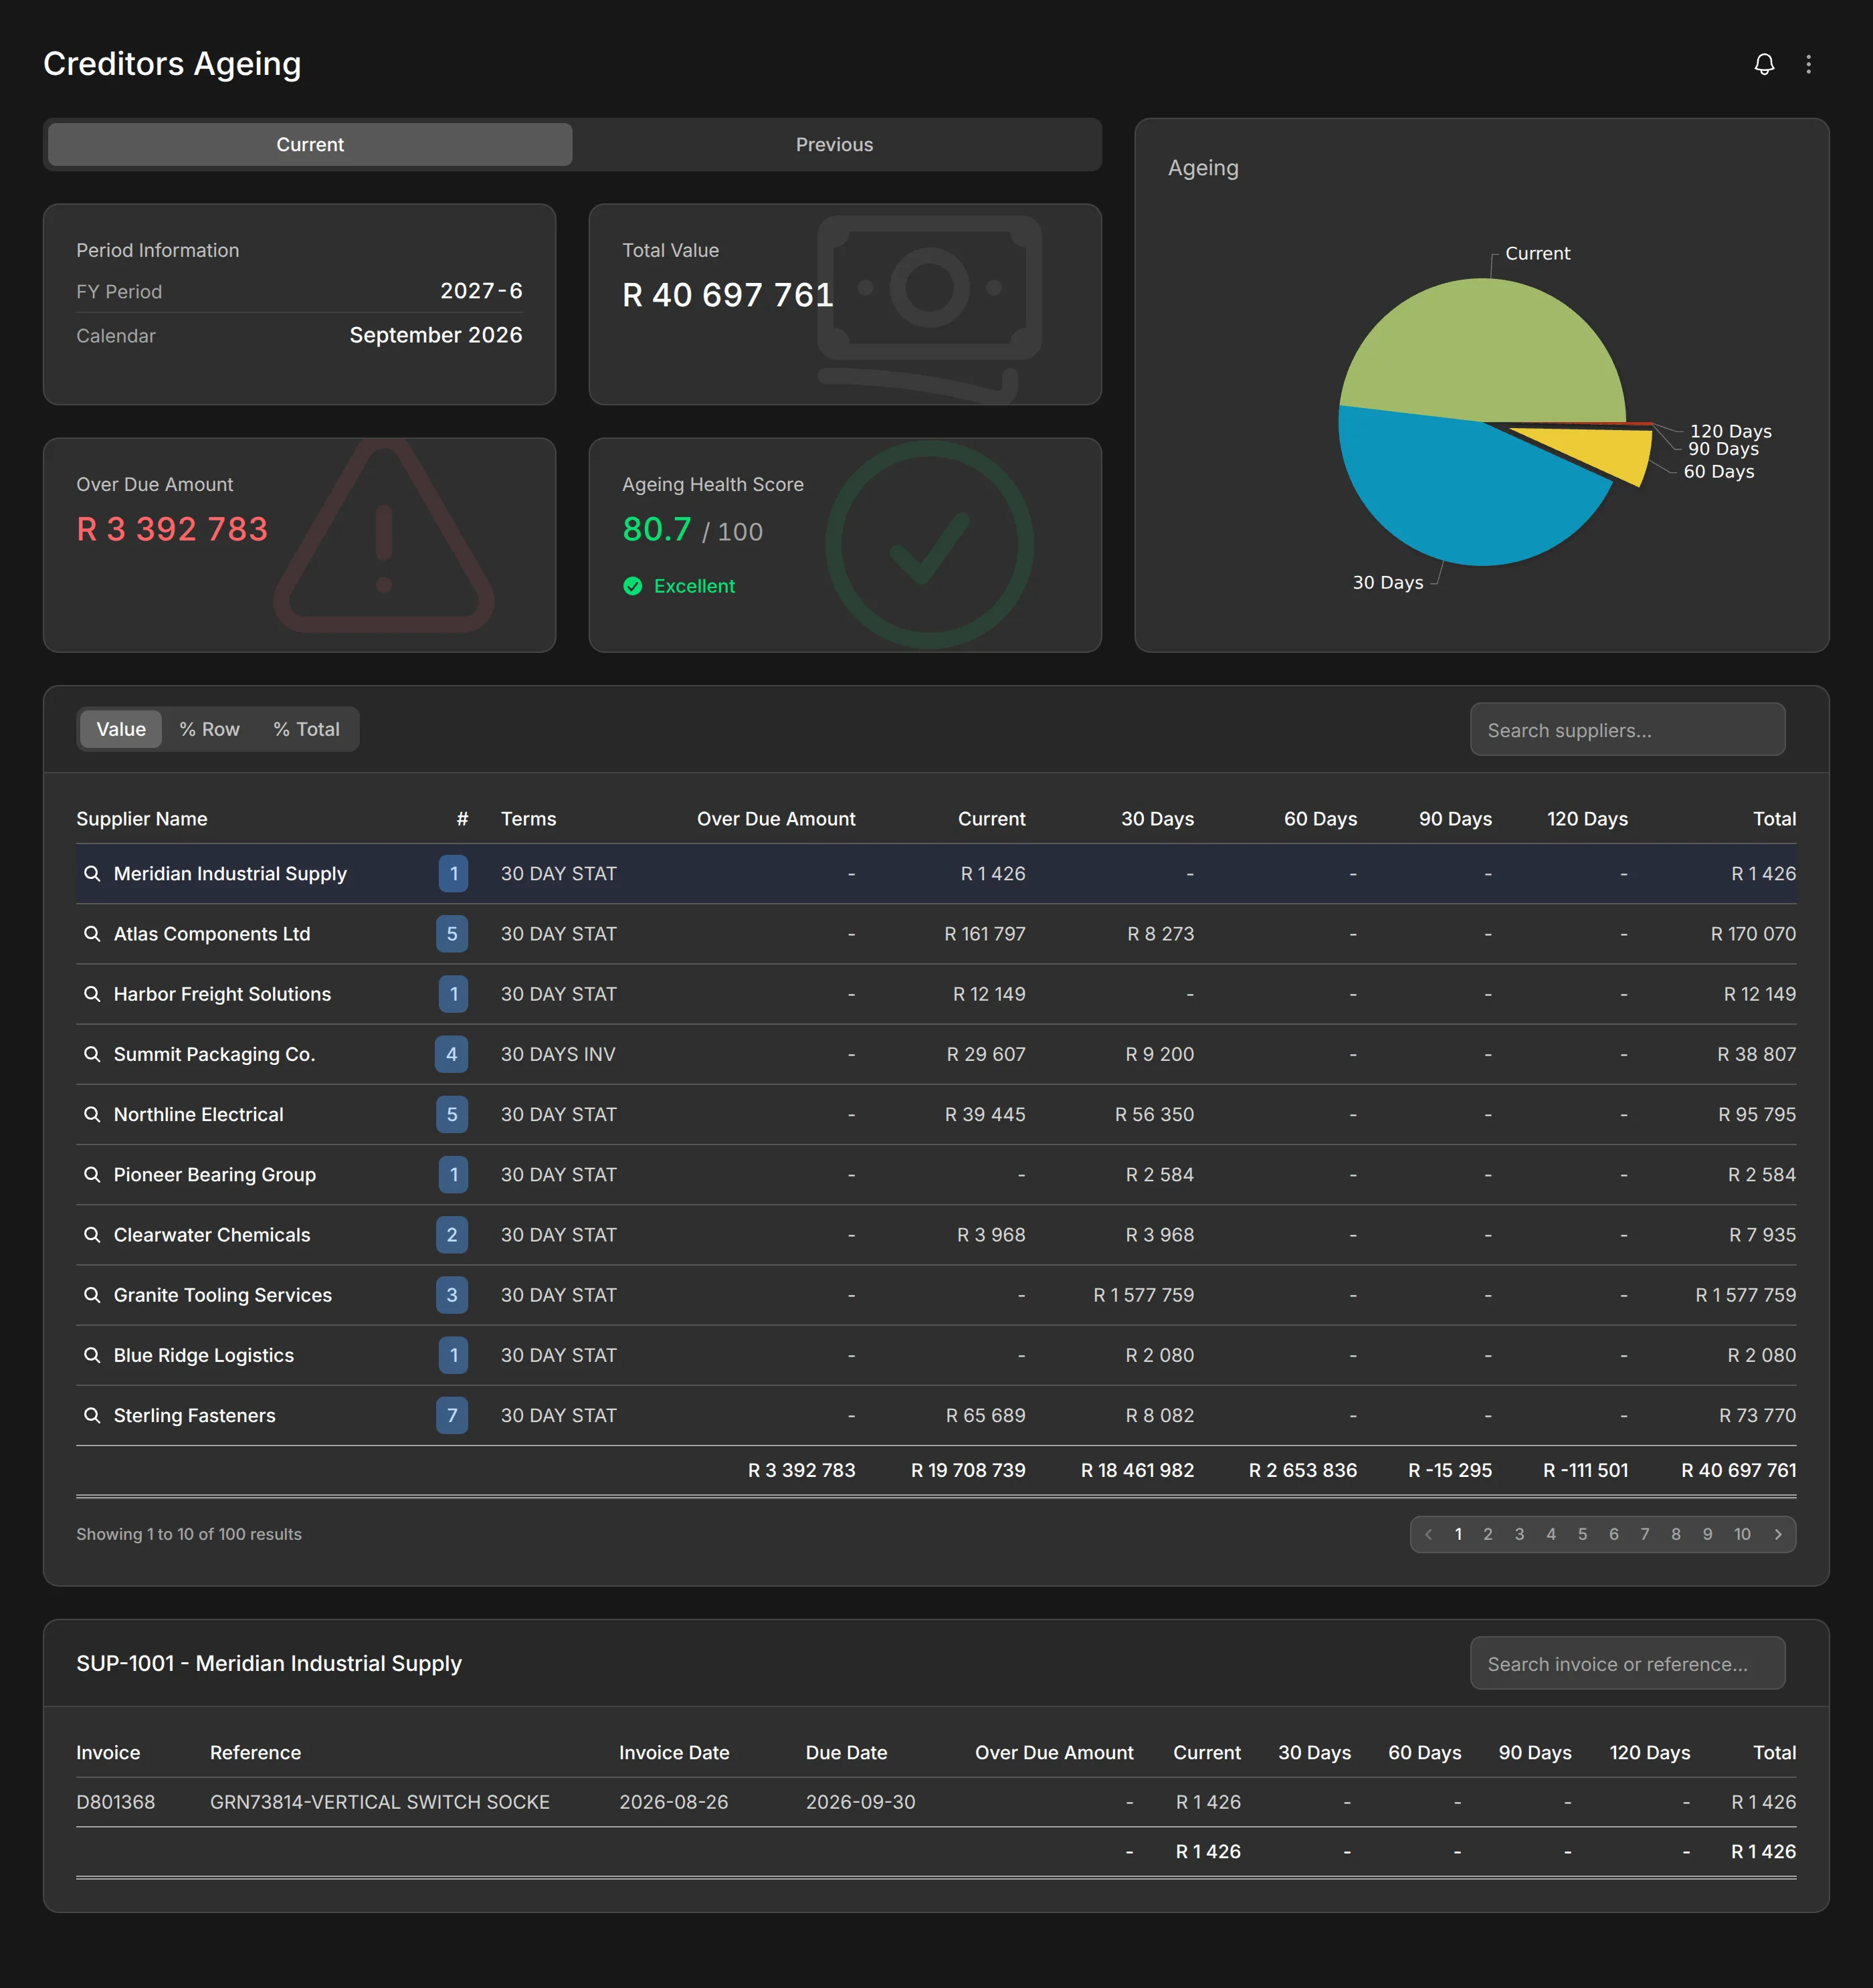The image size is (1873, 1988).
Task: Go to the next results page arrow
Action: (1778, 1534)
